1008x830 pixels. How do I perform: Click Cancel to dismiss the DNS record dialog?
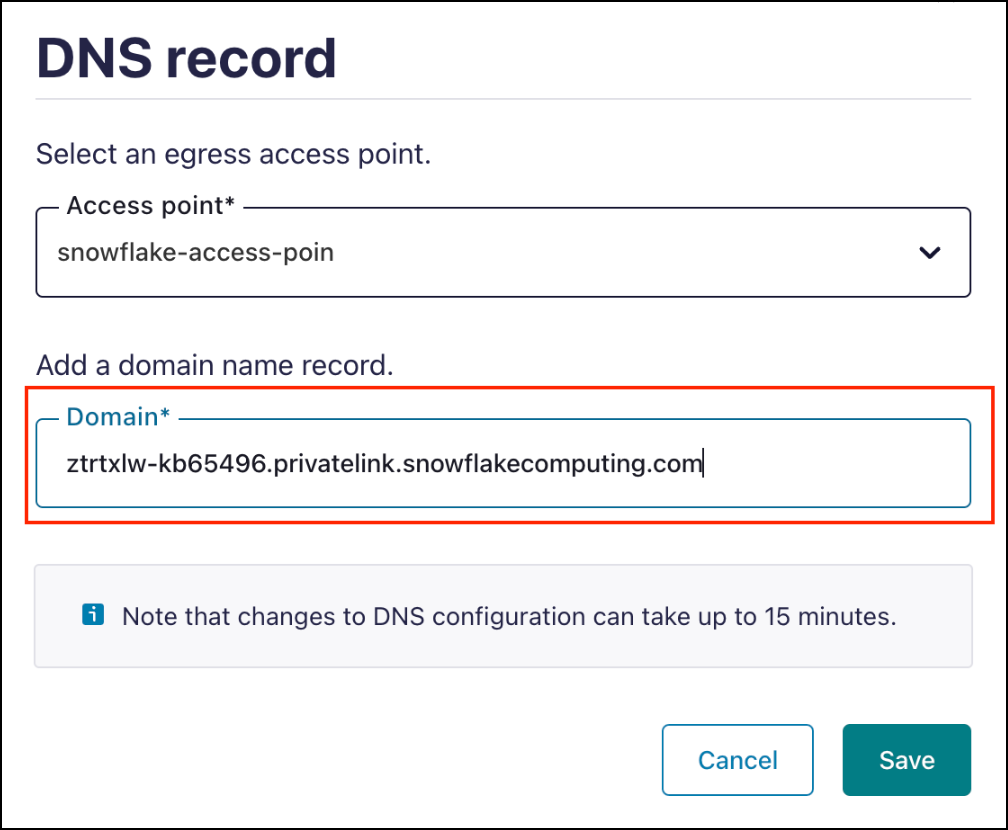click(x=738, y=760)
